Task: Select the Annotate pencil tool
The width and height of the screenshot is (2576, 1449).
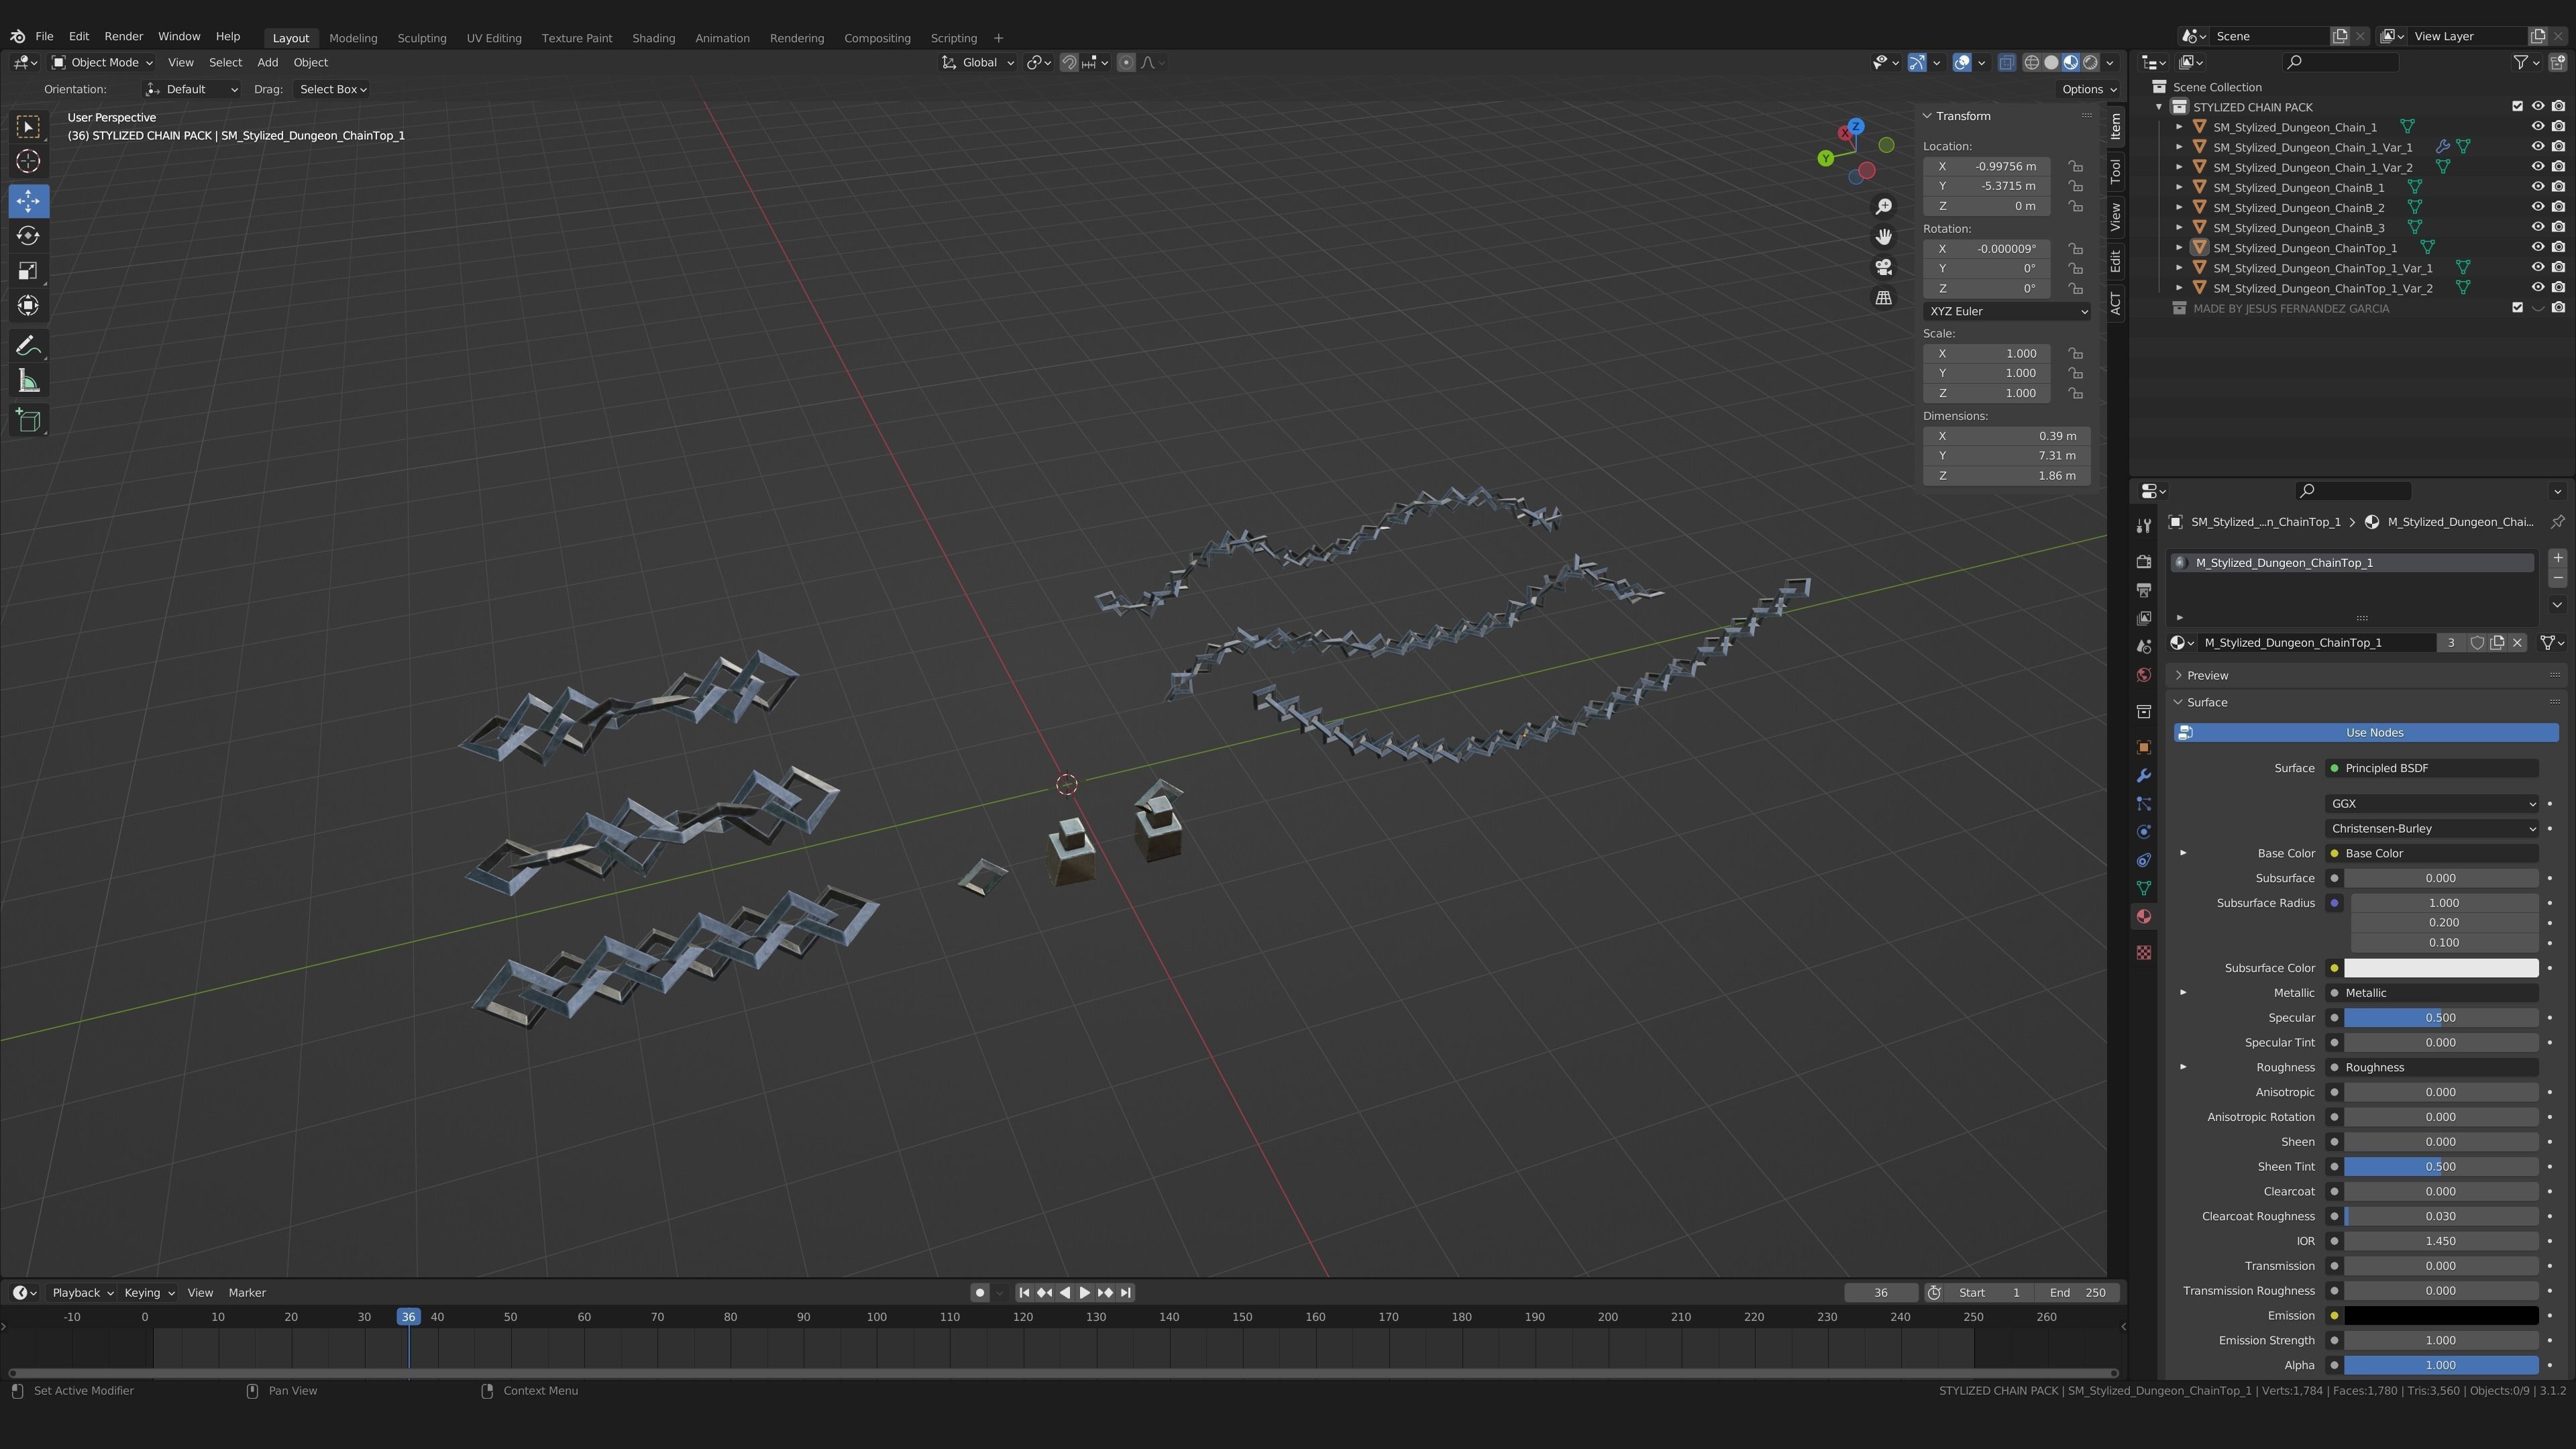Action: (28, 346)
